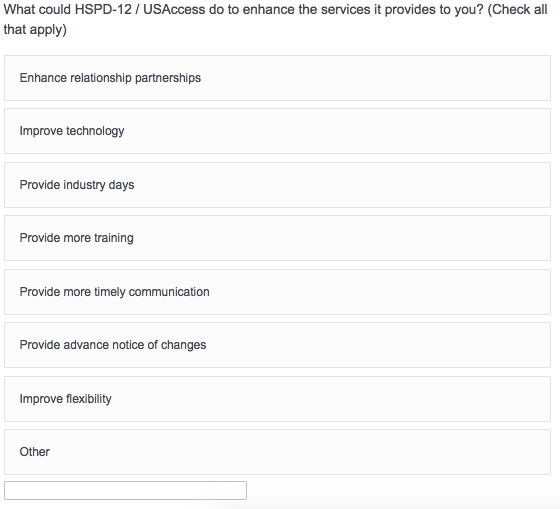Screen dimensions: 560x509
Task: Mark Provide more timely communication
Action: [277, 292]
